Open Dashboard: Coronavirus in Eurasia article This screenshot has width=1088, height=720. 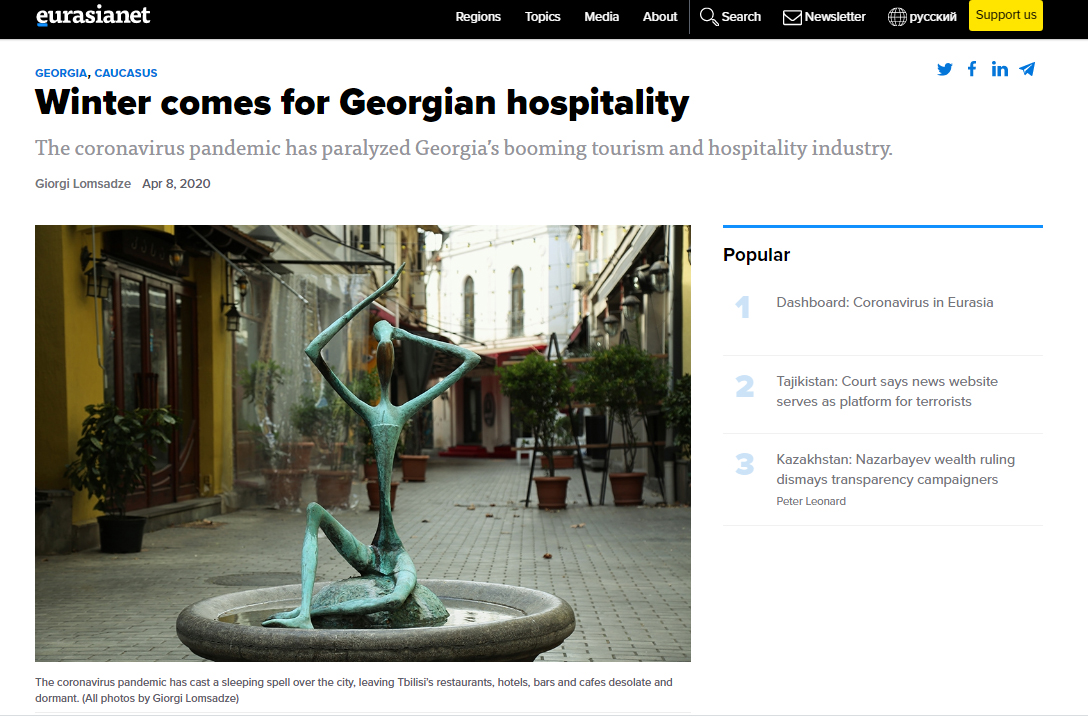[x=885, y=302]
